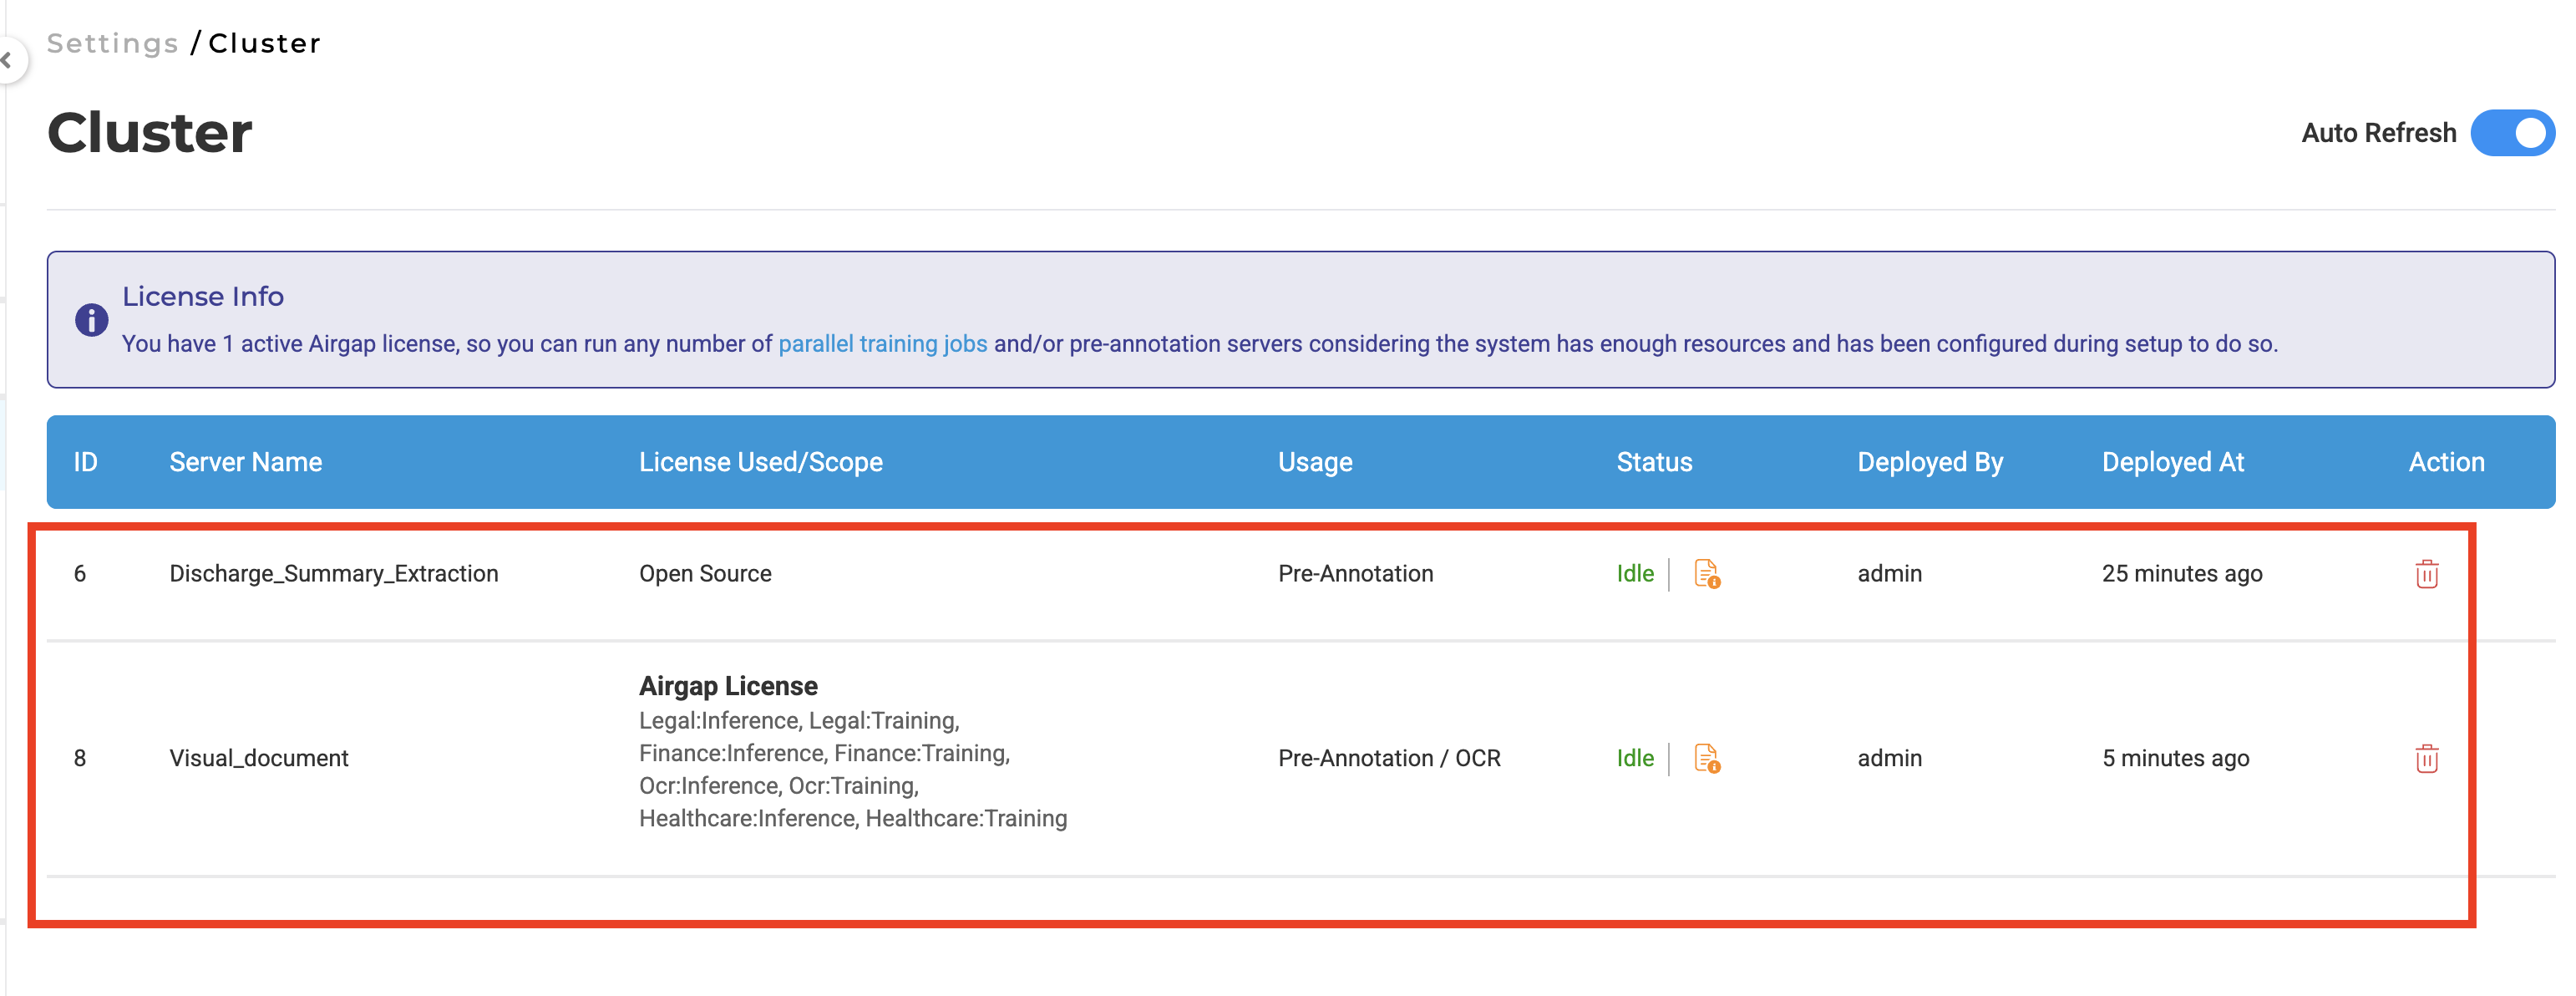Viewport: 2576px width, 996px height.
Task: Click the Usage column header
Action: coord(1314,461)
